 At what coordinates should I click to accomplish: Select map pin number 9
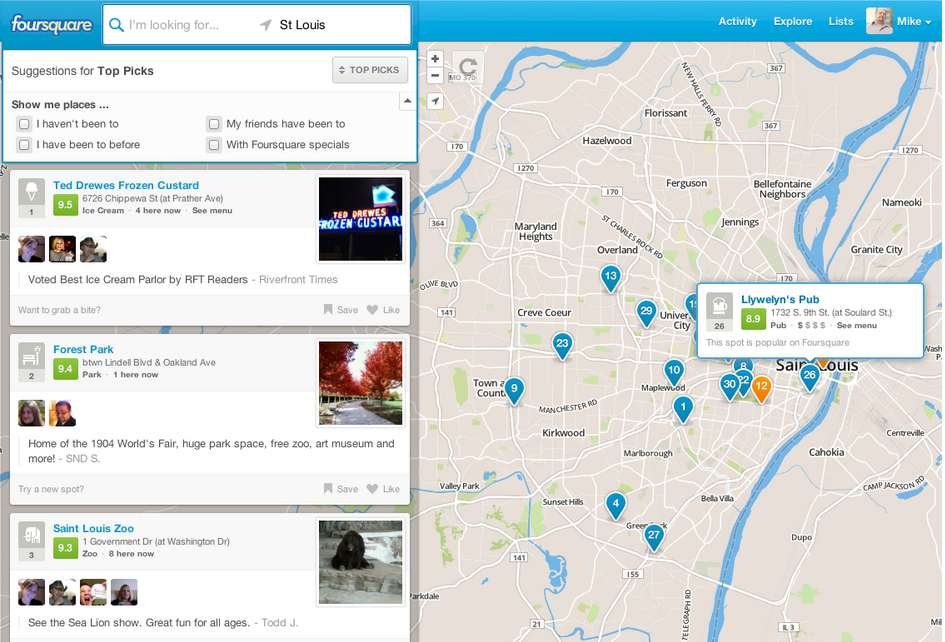pos(514,389)
